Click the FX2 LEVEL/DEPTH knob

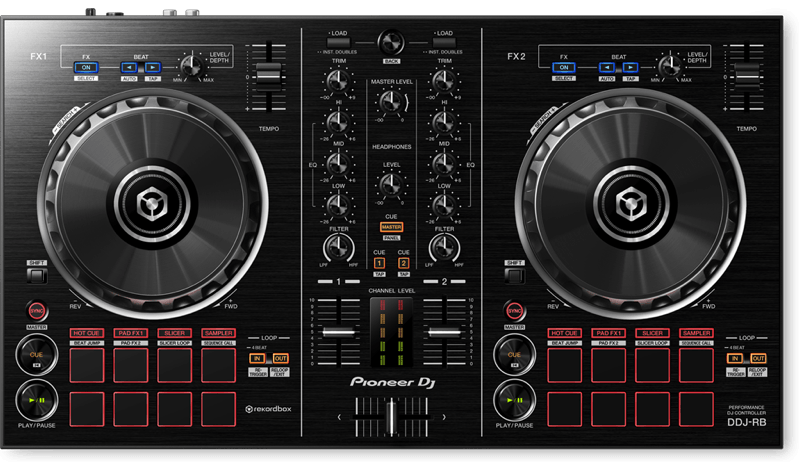tap(669, 65)
